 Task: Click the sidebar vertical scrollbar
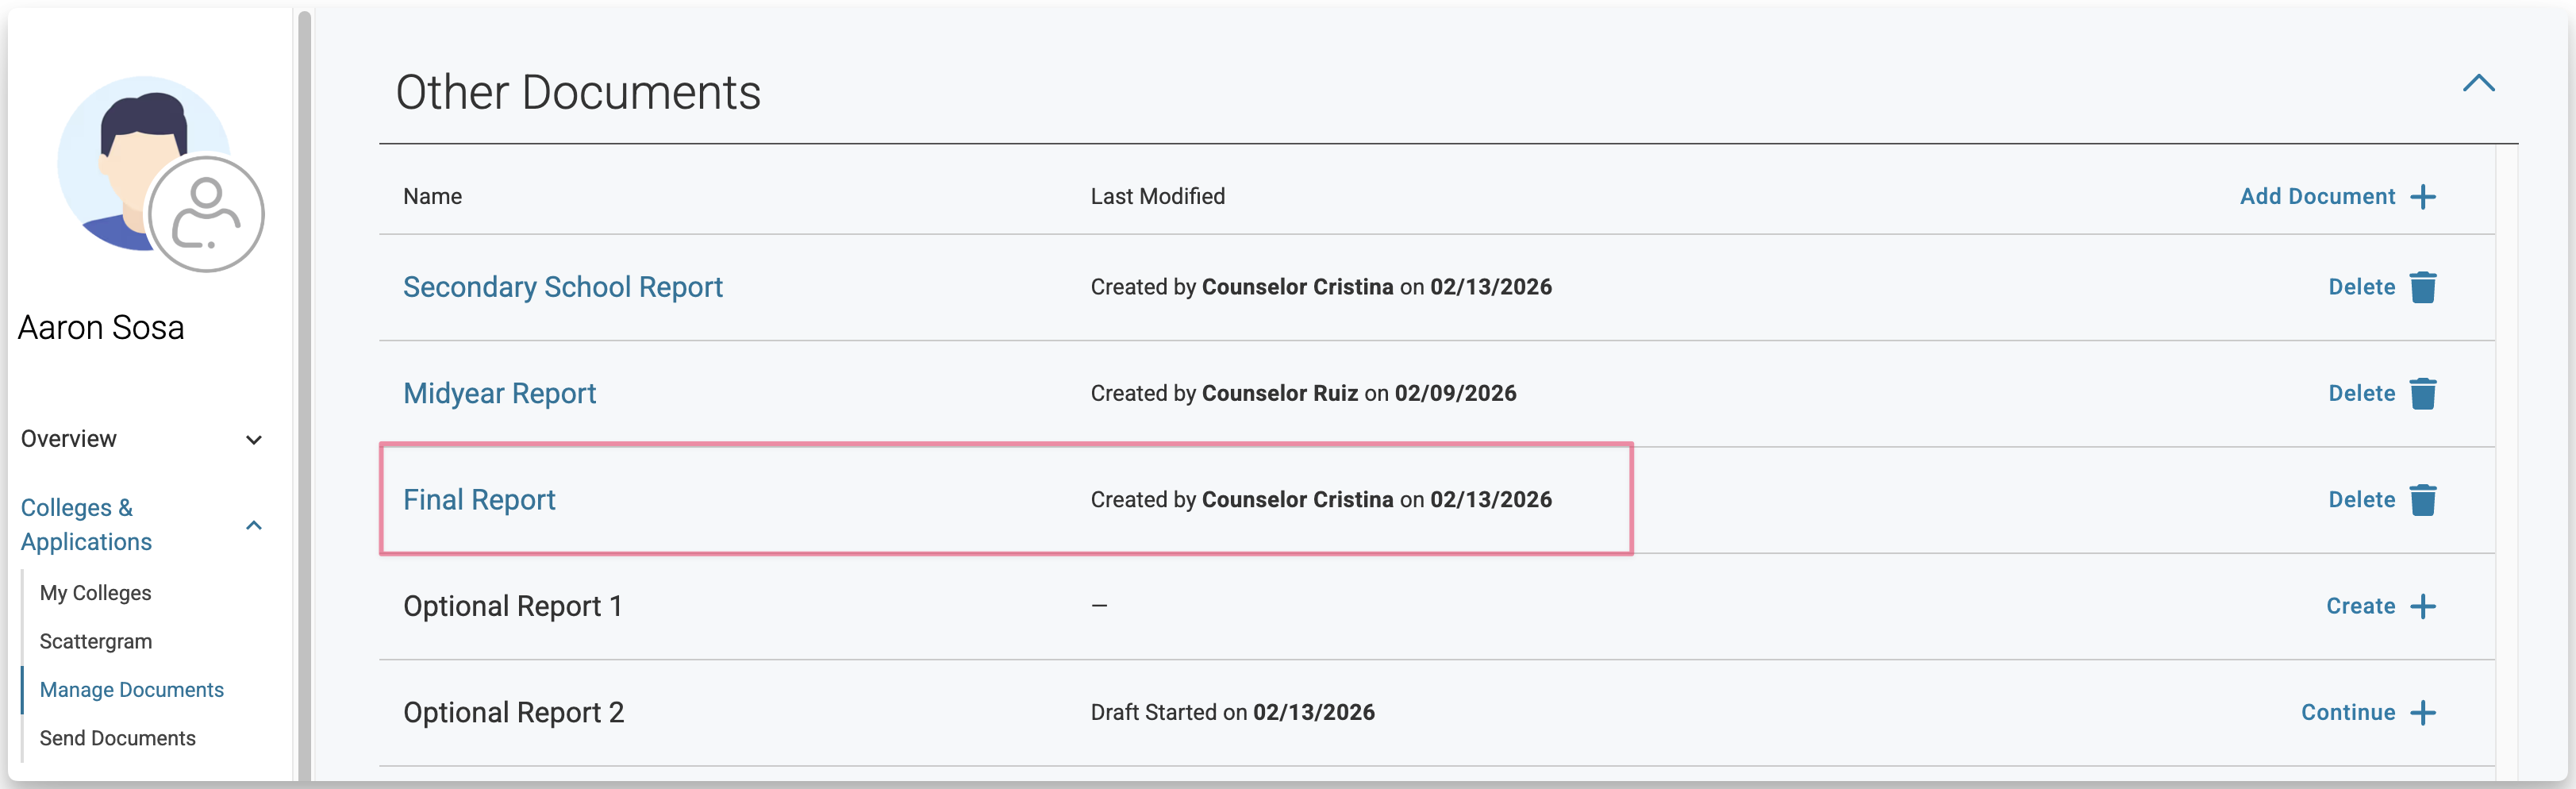tap(304, 400)
